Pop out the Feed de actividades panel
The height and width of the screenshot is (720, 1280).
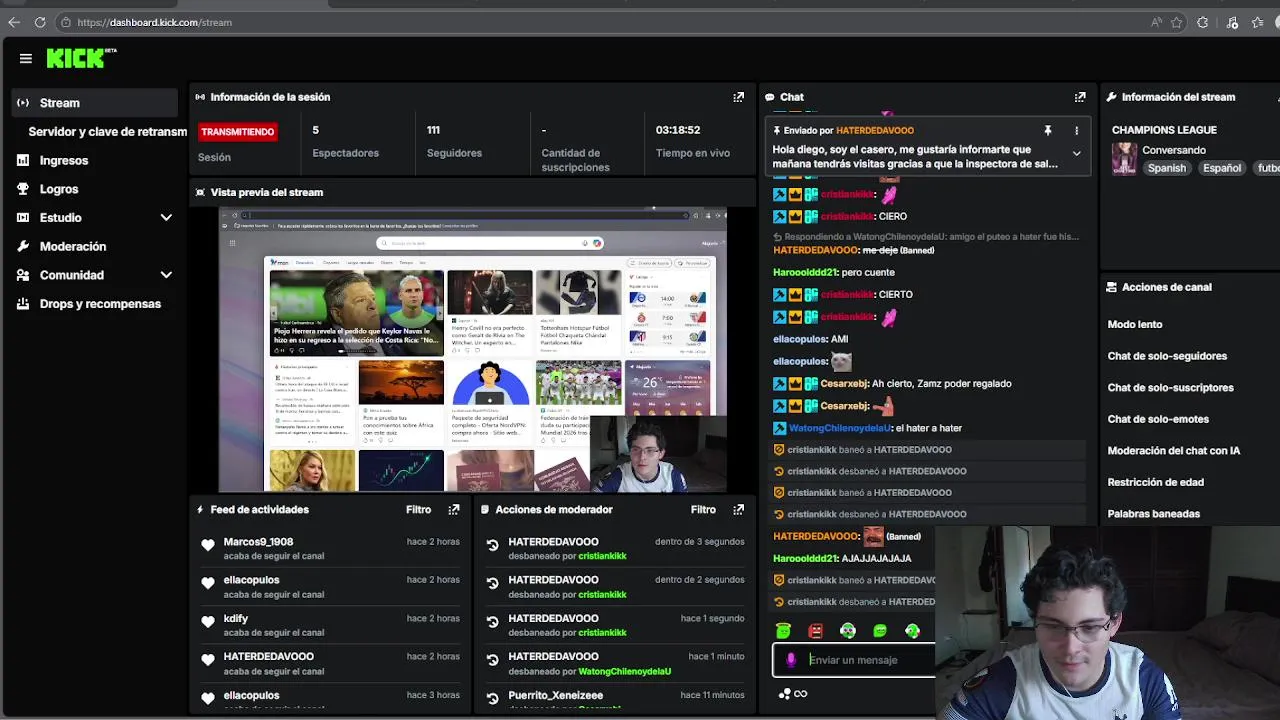click(454, 510)
